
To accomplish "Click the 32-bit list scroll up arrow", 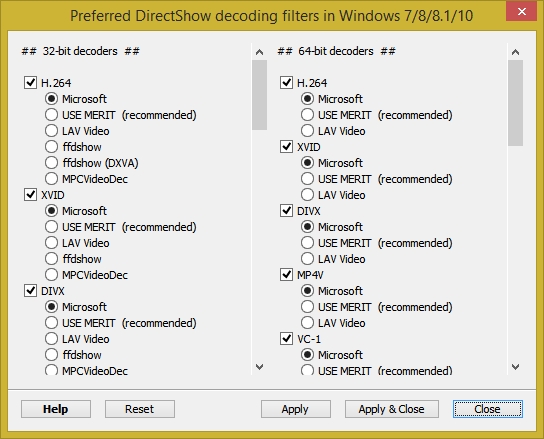I will pyautogui.click(x=259, y=52).
